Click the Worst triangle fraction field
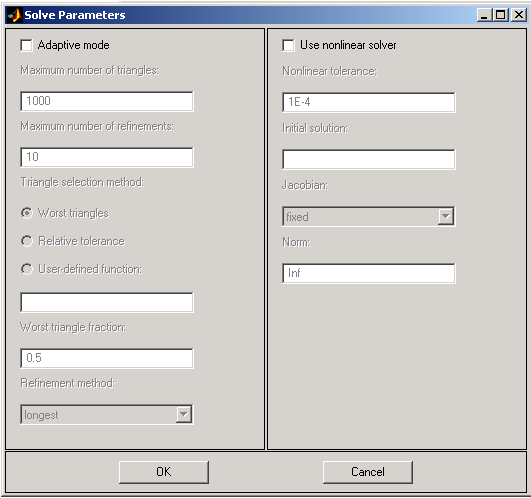The width and height of the screenshot is (531, 498). point(107,358)
